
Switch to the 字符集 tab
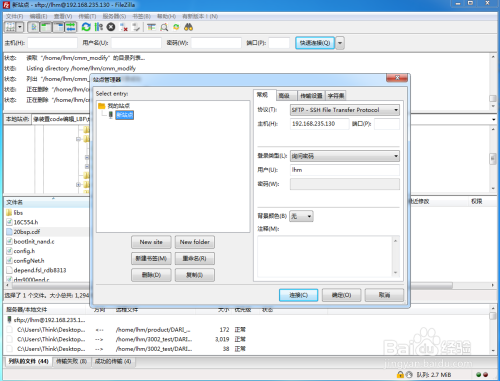click(336, 96)
